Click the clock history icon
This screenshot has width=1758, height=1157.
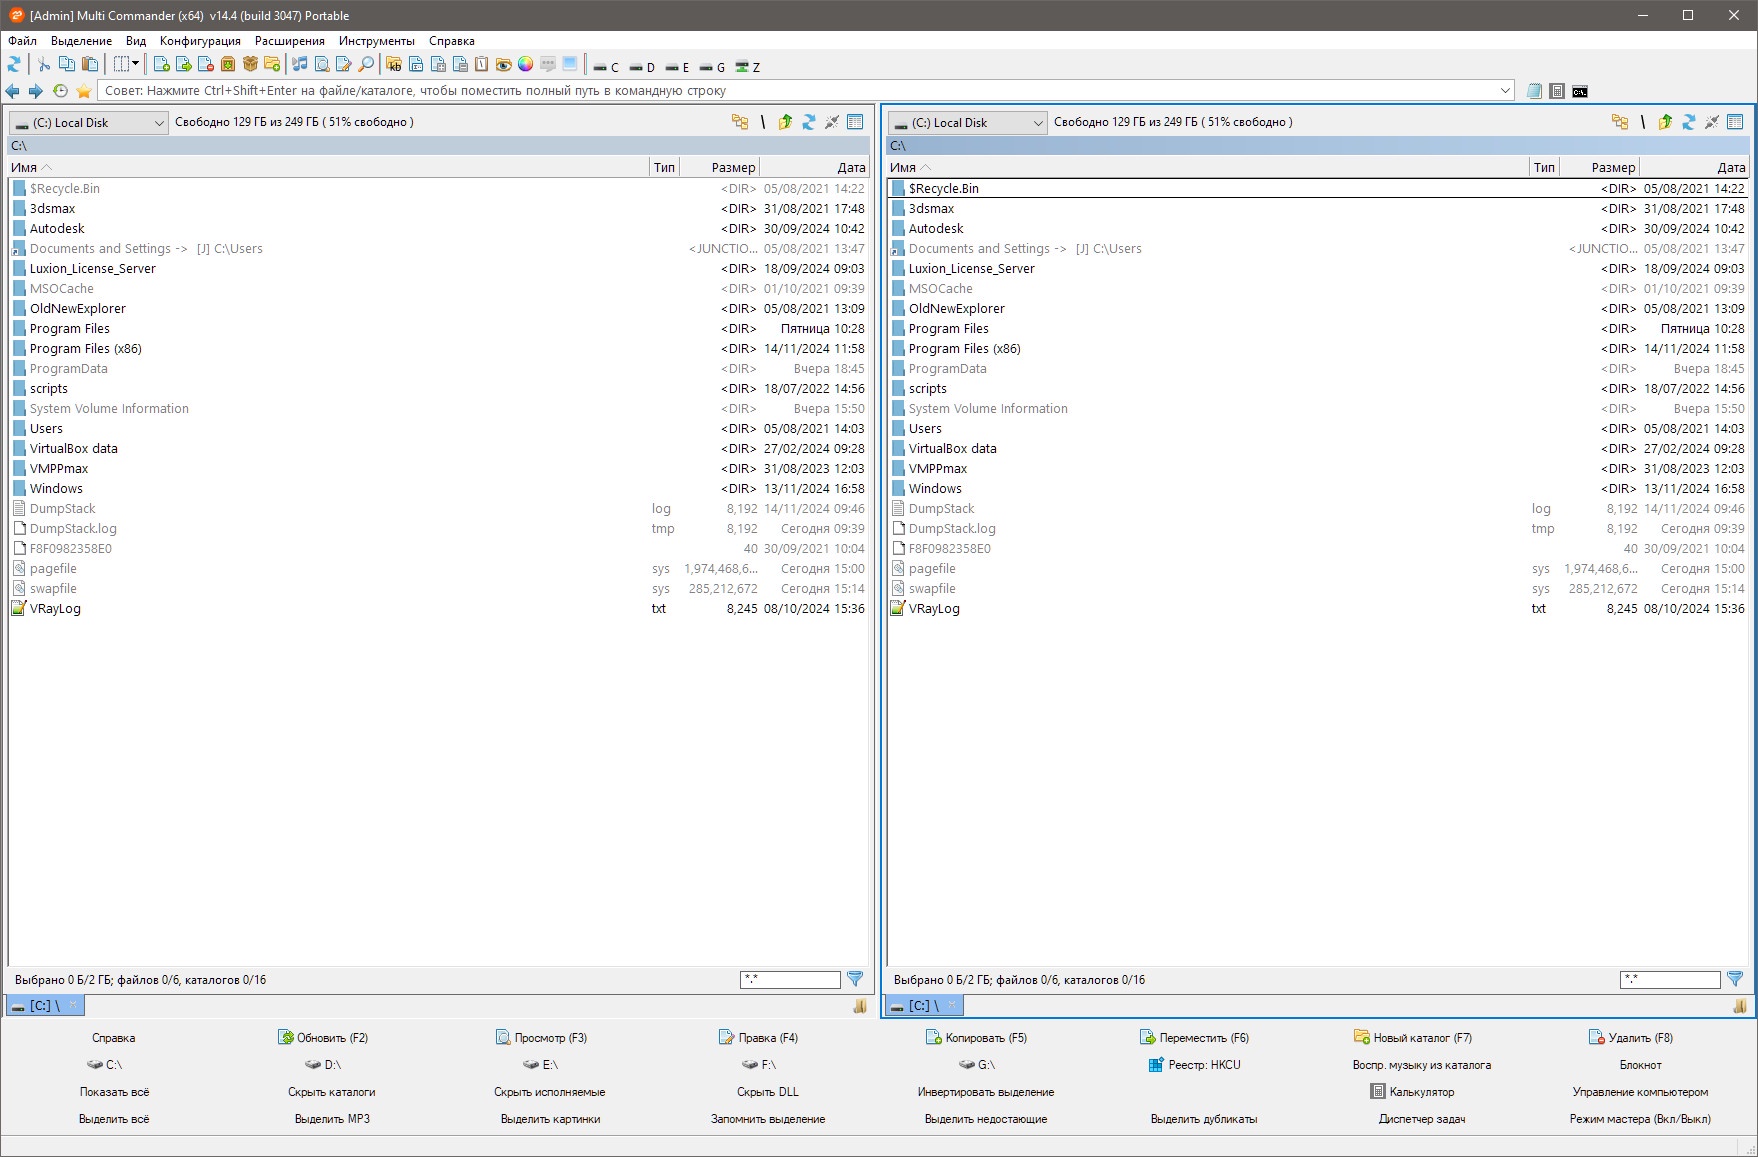click(x=60, y=91)
